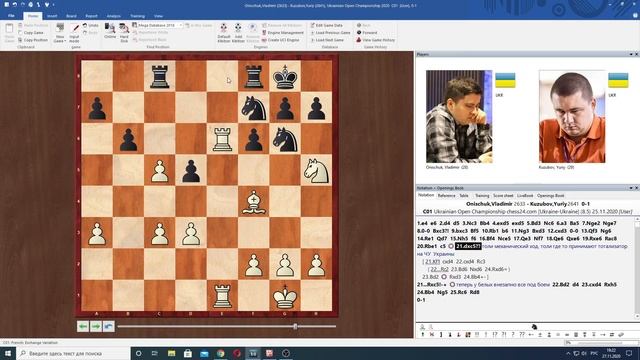Click Onischuk's player photo
The height and width of the screenshot is (360, 640).
pos(459,116)
